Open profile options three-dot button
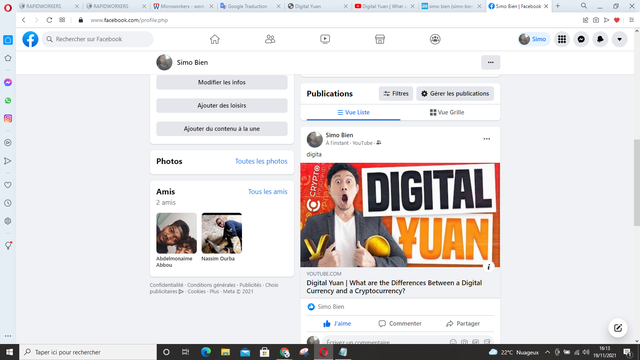 (x=491, y=62)
